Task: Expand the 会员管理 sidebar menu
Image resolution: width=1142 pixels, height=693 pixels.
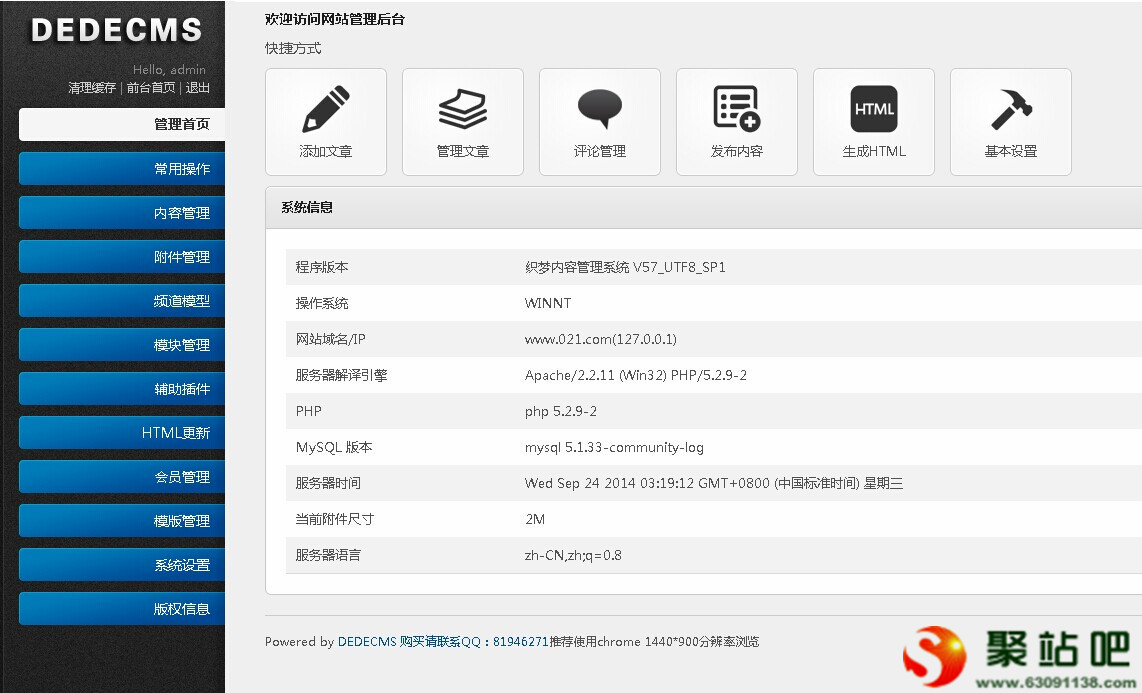Action: point(122,477)
